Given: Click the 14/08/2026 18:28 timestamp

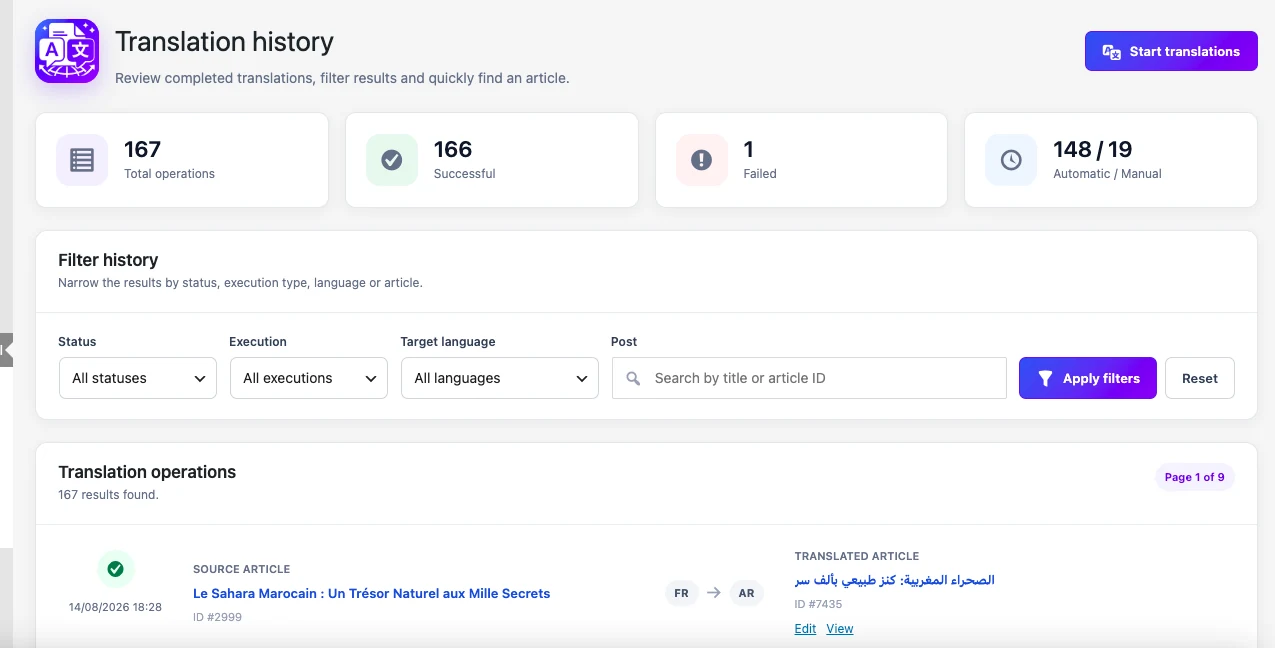Looking at the screenshot, I should [115, 607].
